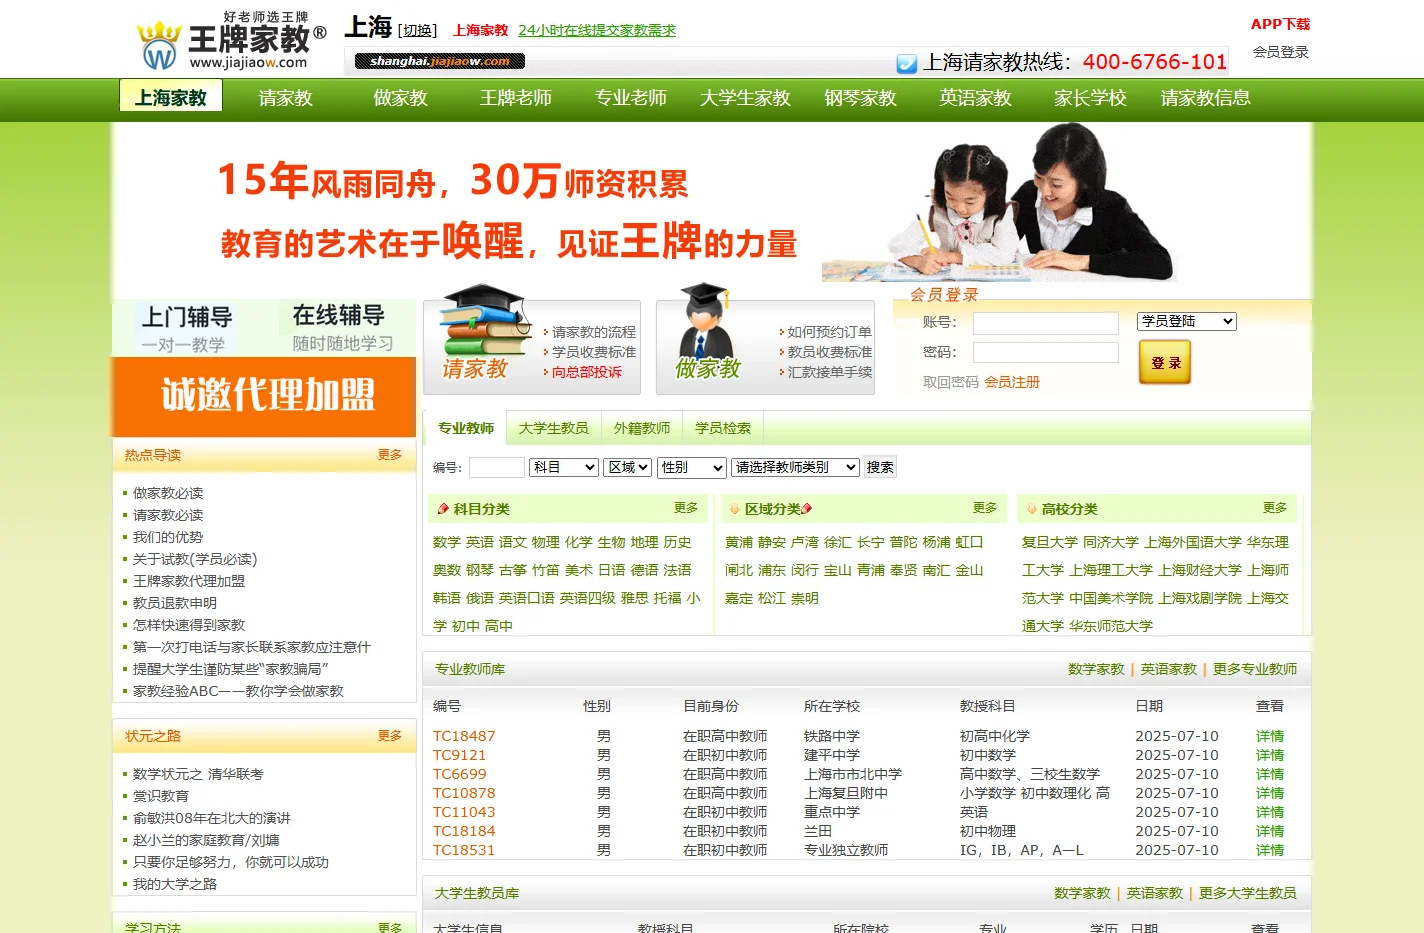1424x933 pixels.
Task: Open the 科目 subject dropdown
Action: click(x=563, y=467)
